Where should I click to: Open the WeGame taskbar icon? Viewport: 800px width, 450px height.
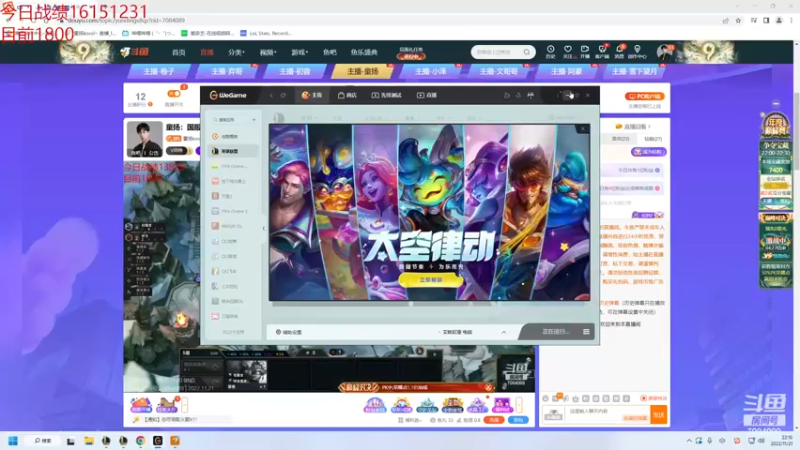pyautogui.click(x=158, y=441)
